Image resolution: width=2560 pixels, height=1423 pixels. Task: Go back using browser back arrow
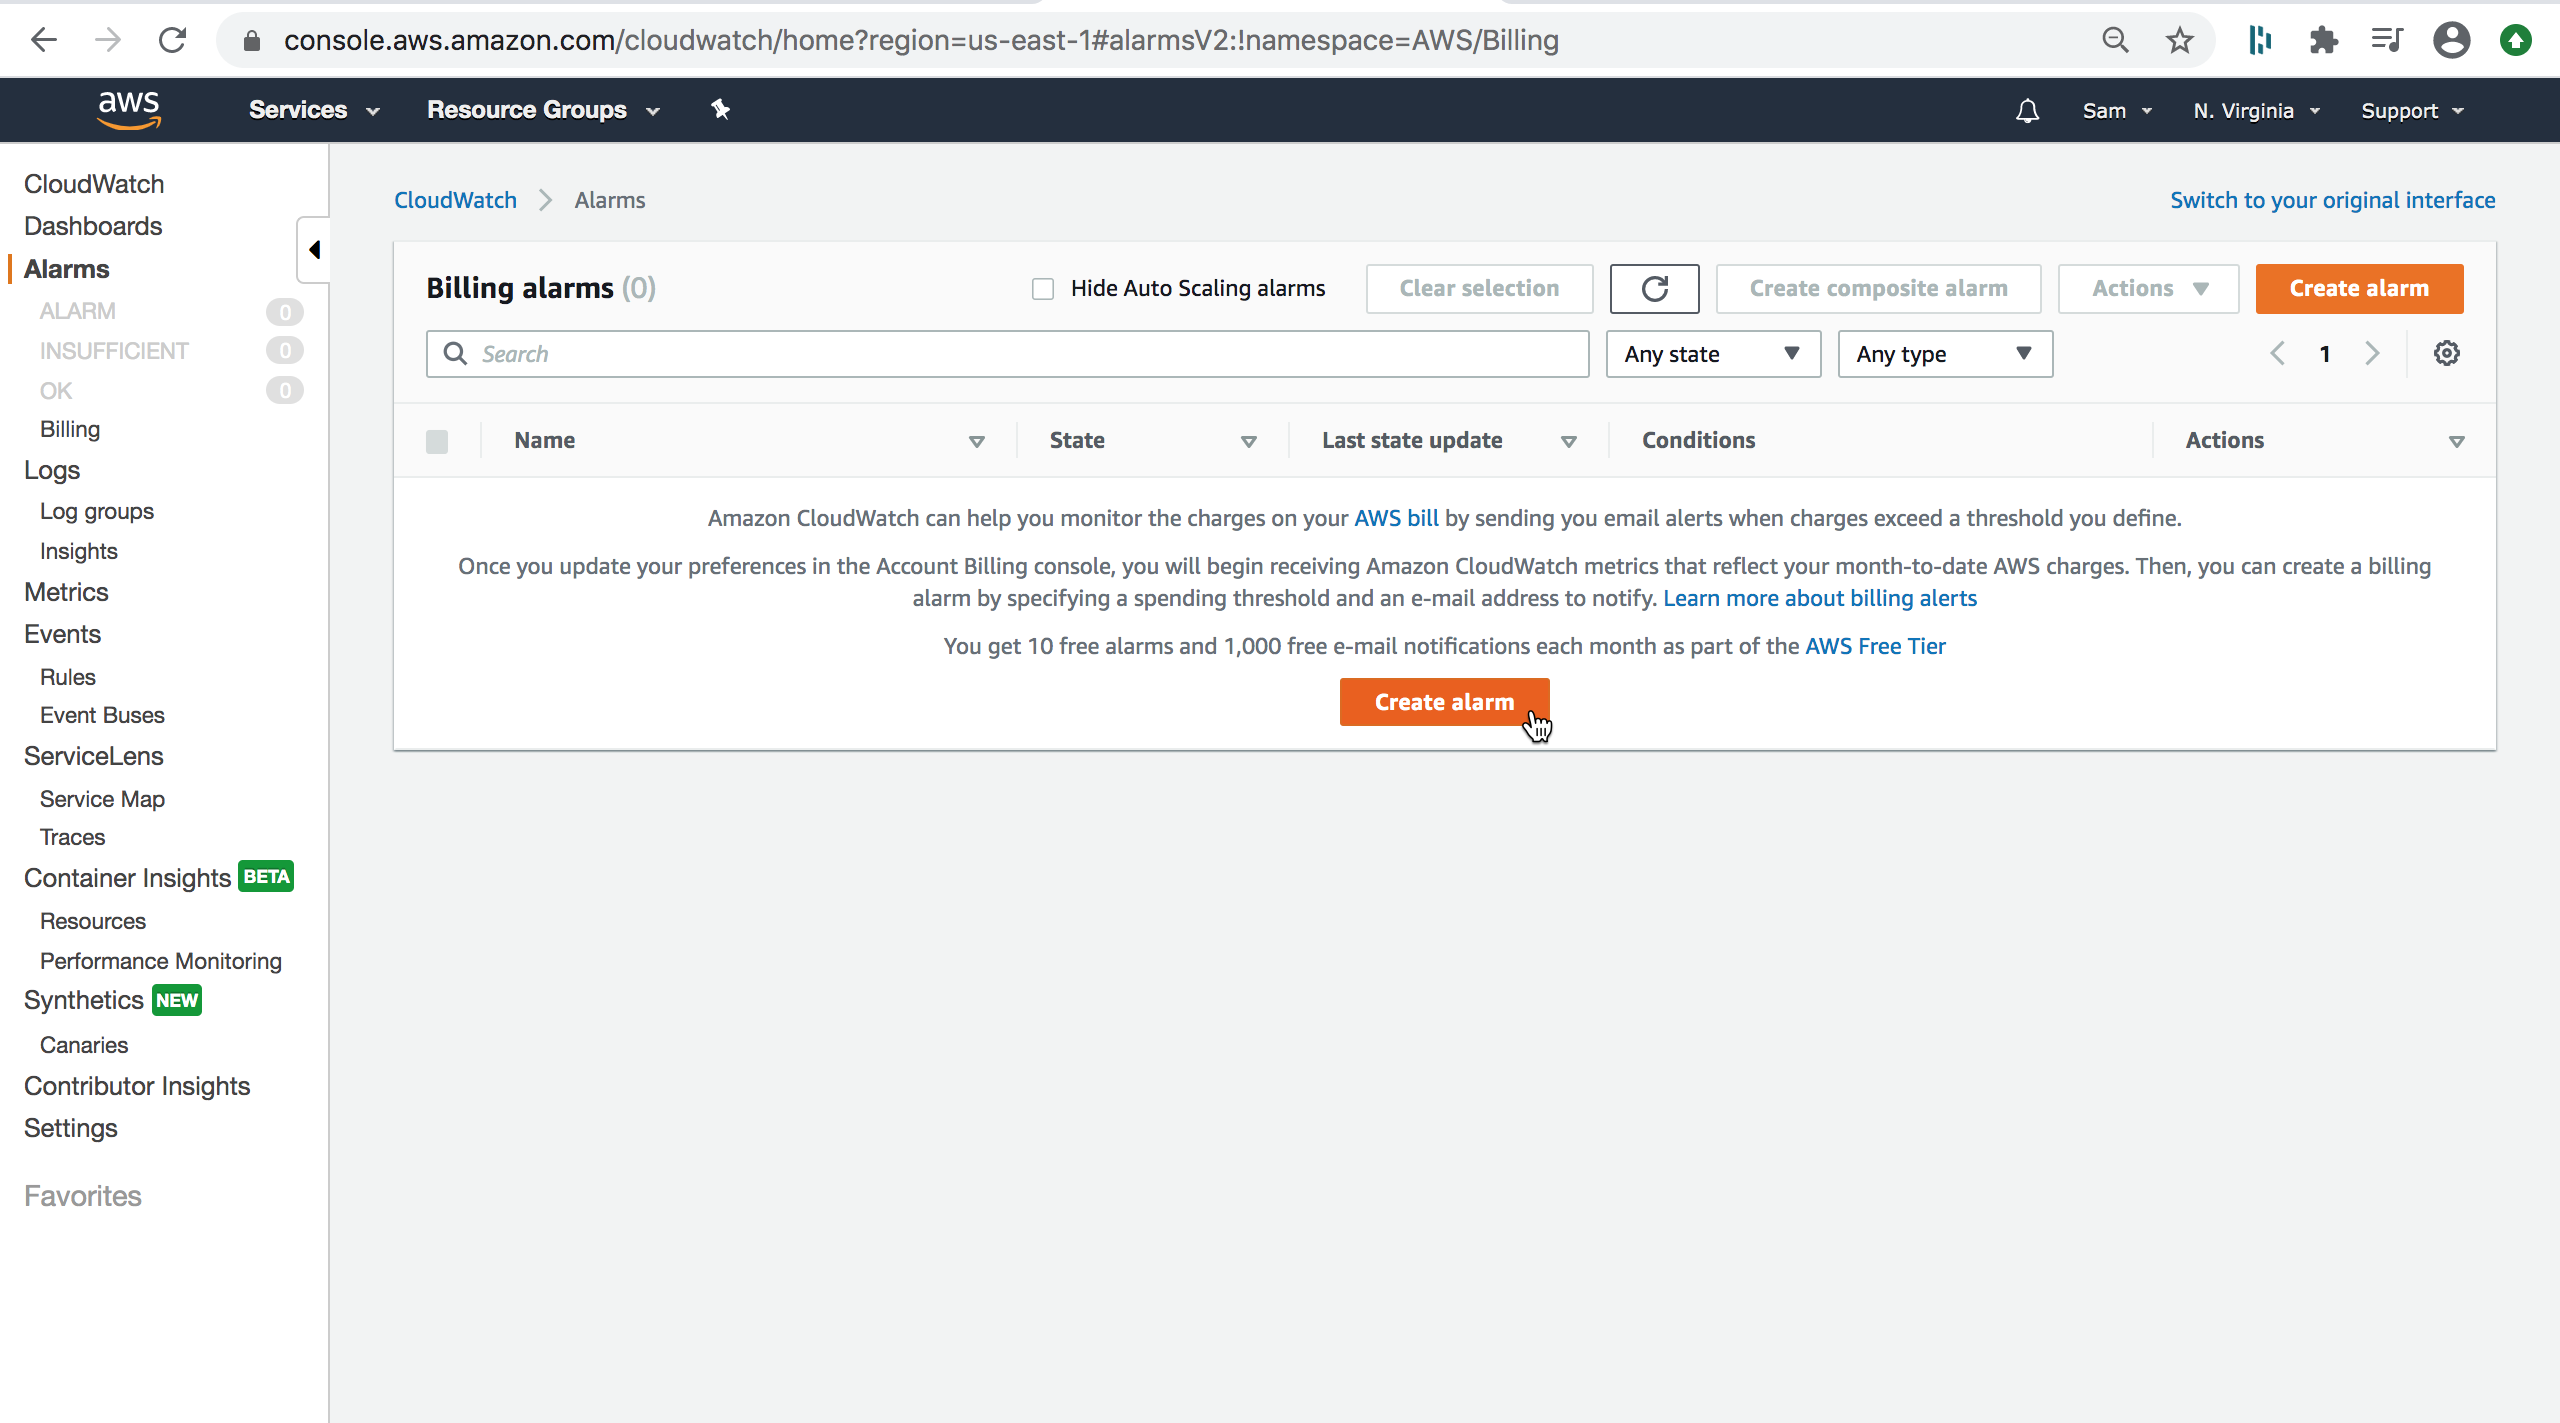(x=44, y=40)
